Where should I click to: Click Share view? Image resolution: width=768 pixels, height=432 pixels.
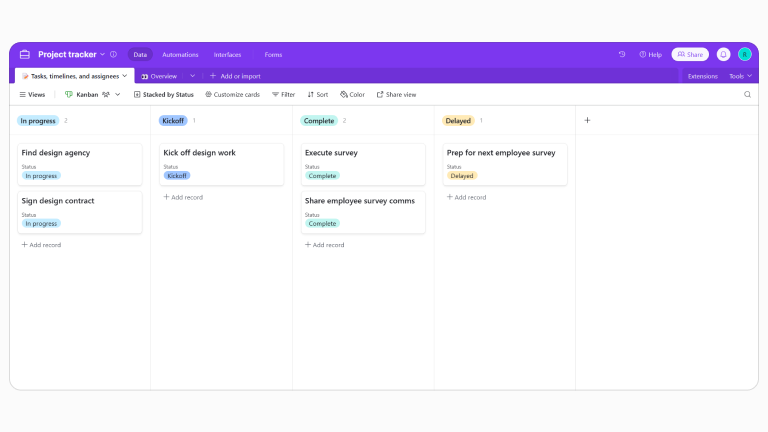click(396, 95)
